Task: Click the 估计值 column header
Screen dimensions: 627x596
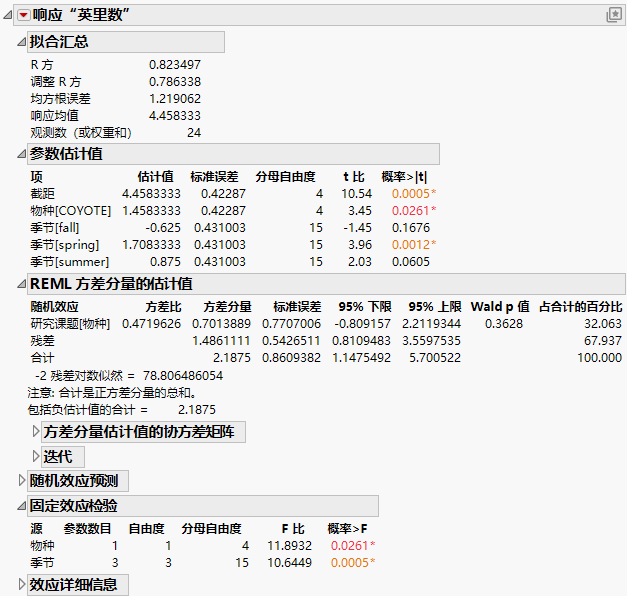Action: point(156,177)
